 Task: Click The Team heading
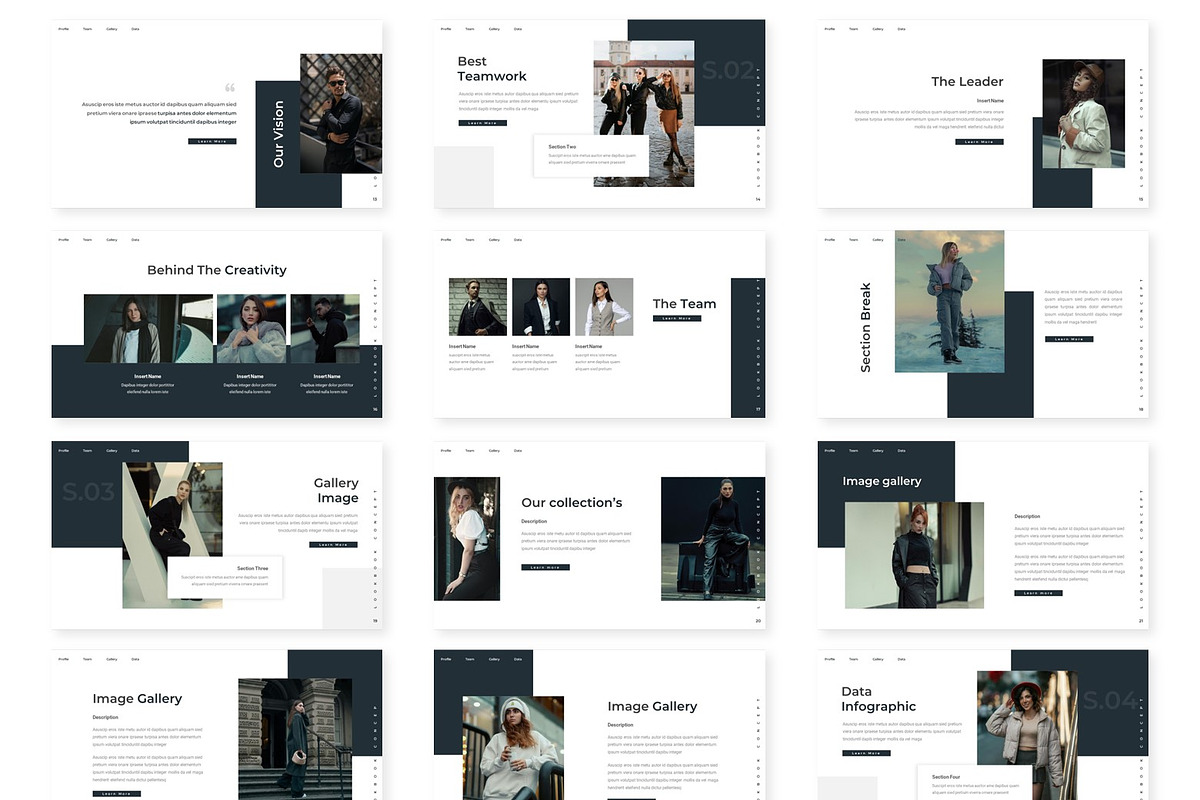[685, 304]
